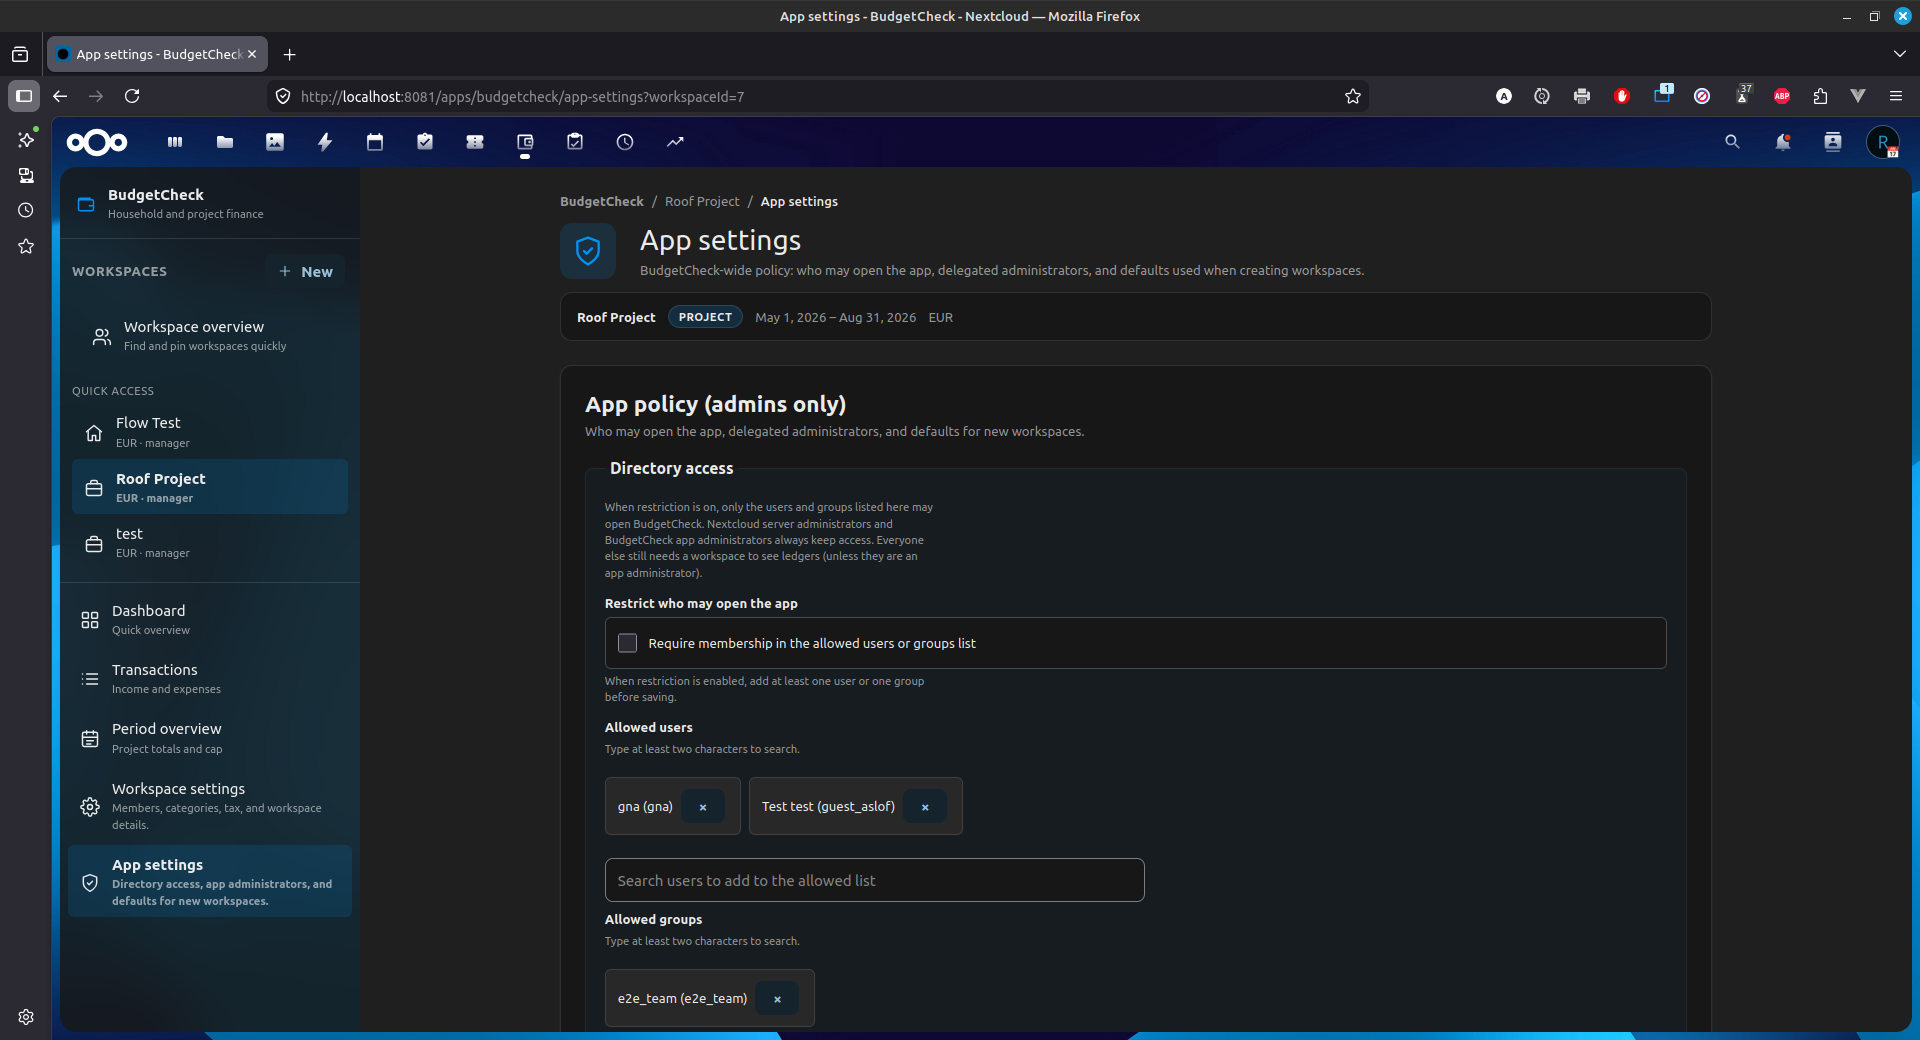Select Flow Test workspace
Image resolution: width=1920 pixels, height=1040 pixels.
click(x=210, y=432)
